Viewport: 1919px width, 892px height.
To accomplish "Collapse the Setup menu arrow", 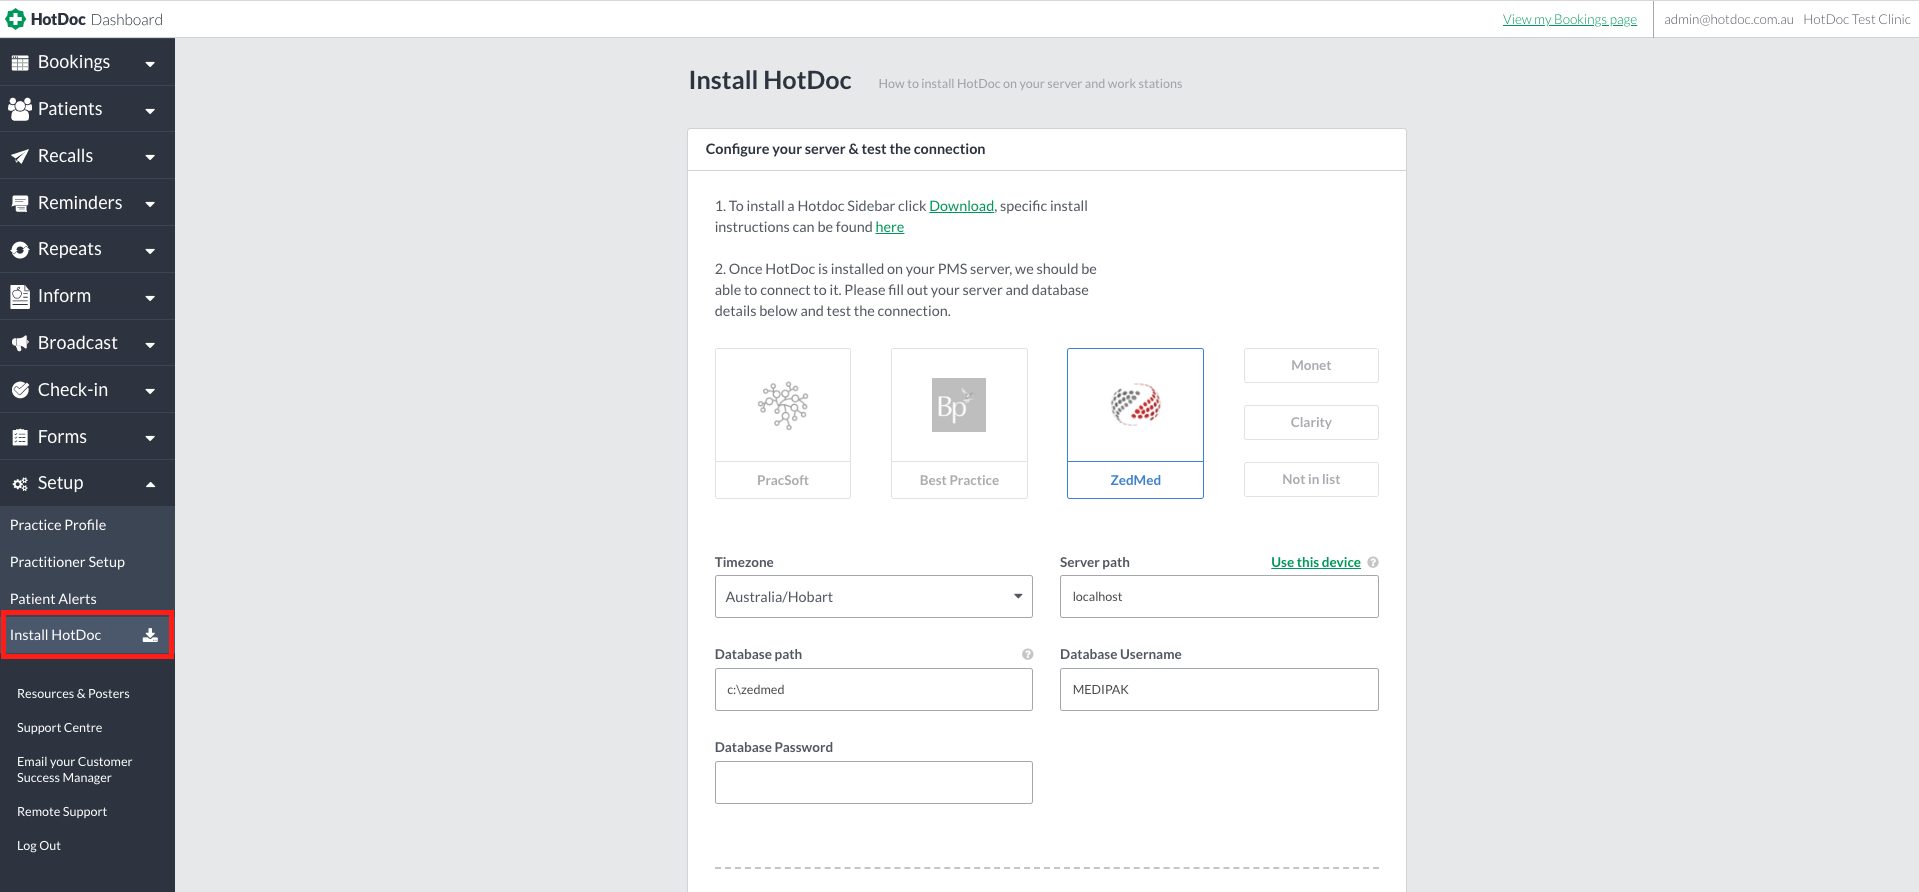I will pyautogui.click(x=150, y=484).
